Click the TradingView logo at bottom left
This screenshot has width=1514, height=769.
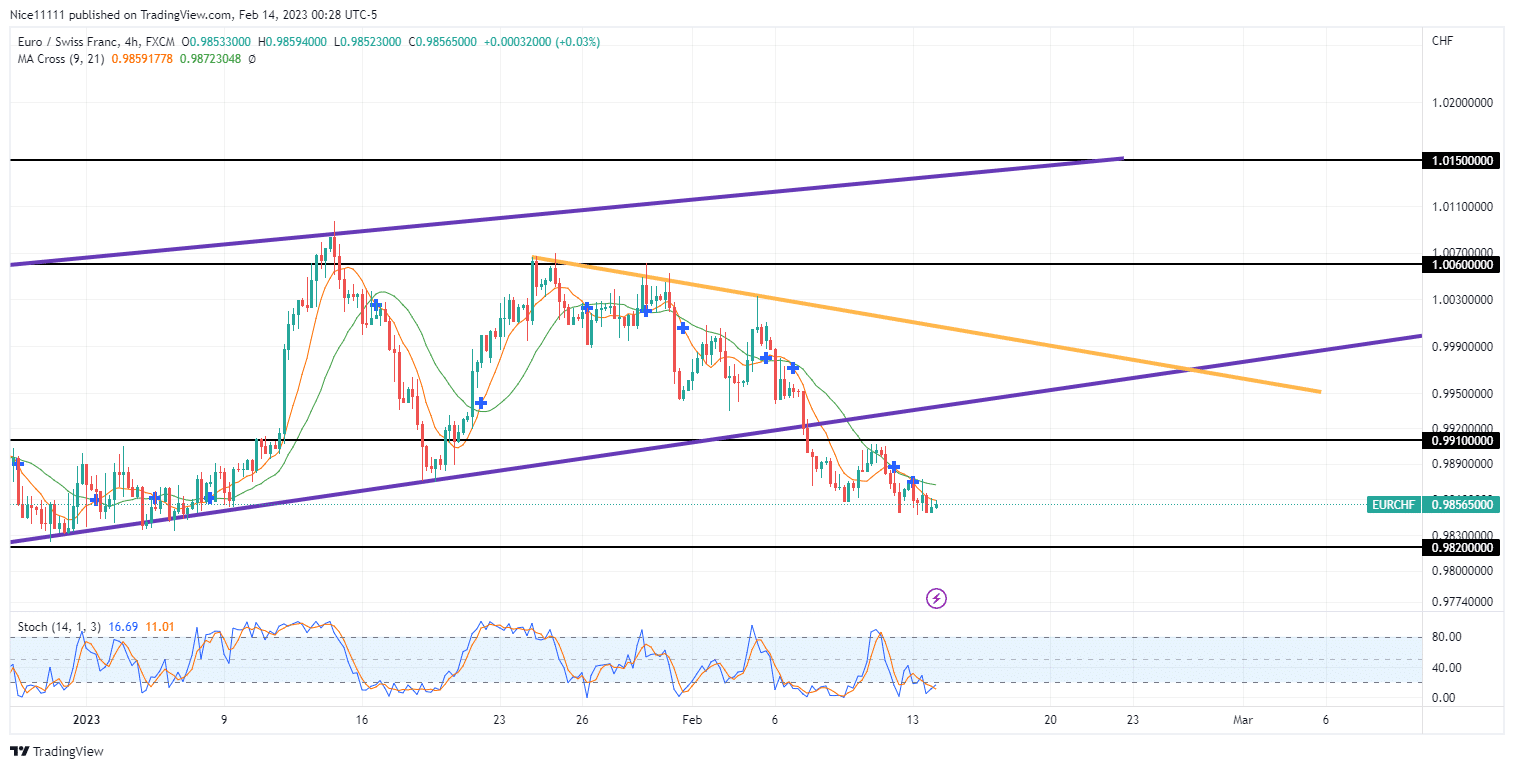57,751
